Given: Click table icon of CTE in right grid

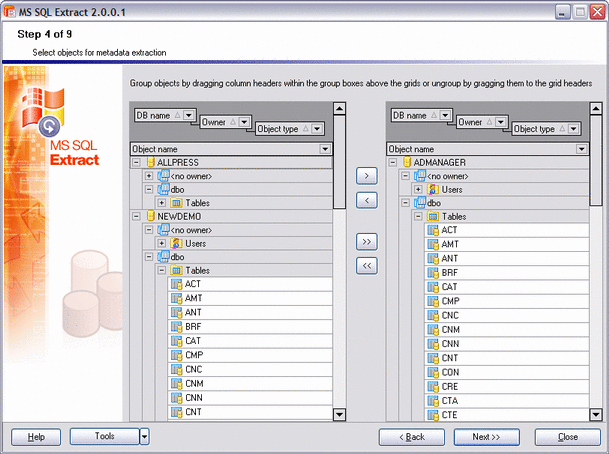Looking at the screenshot, I should (433, 415).
